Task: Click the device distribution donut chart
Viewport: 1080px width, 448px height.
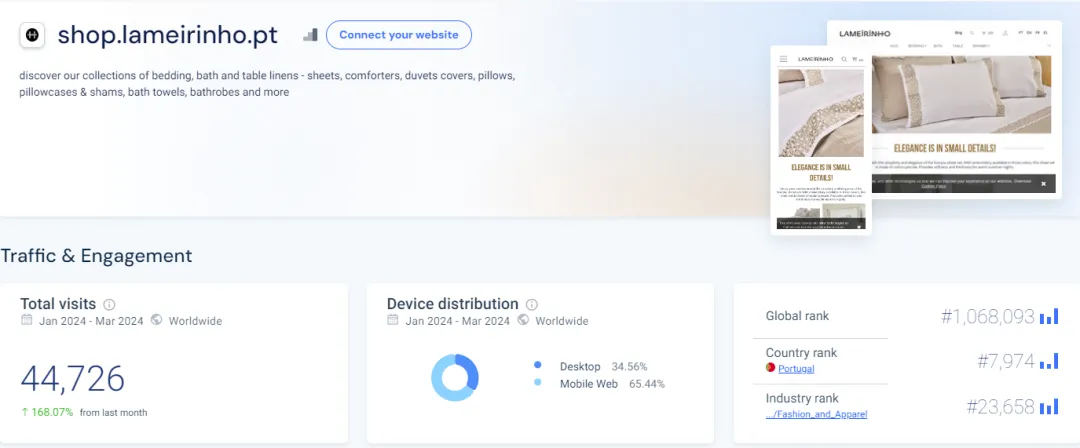Action: 455,377
